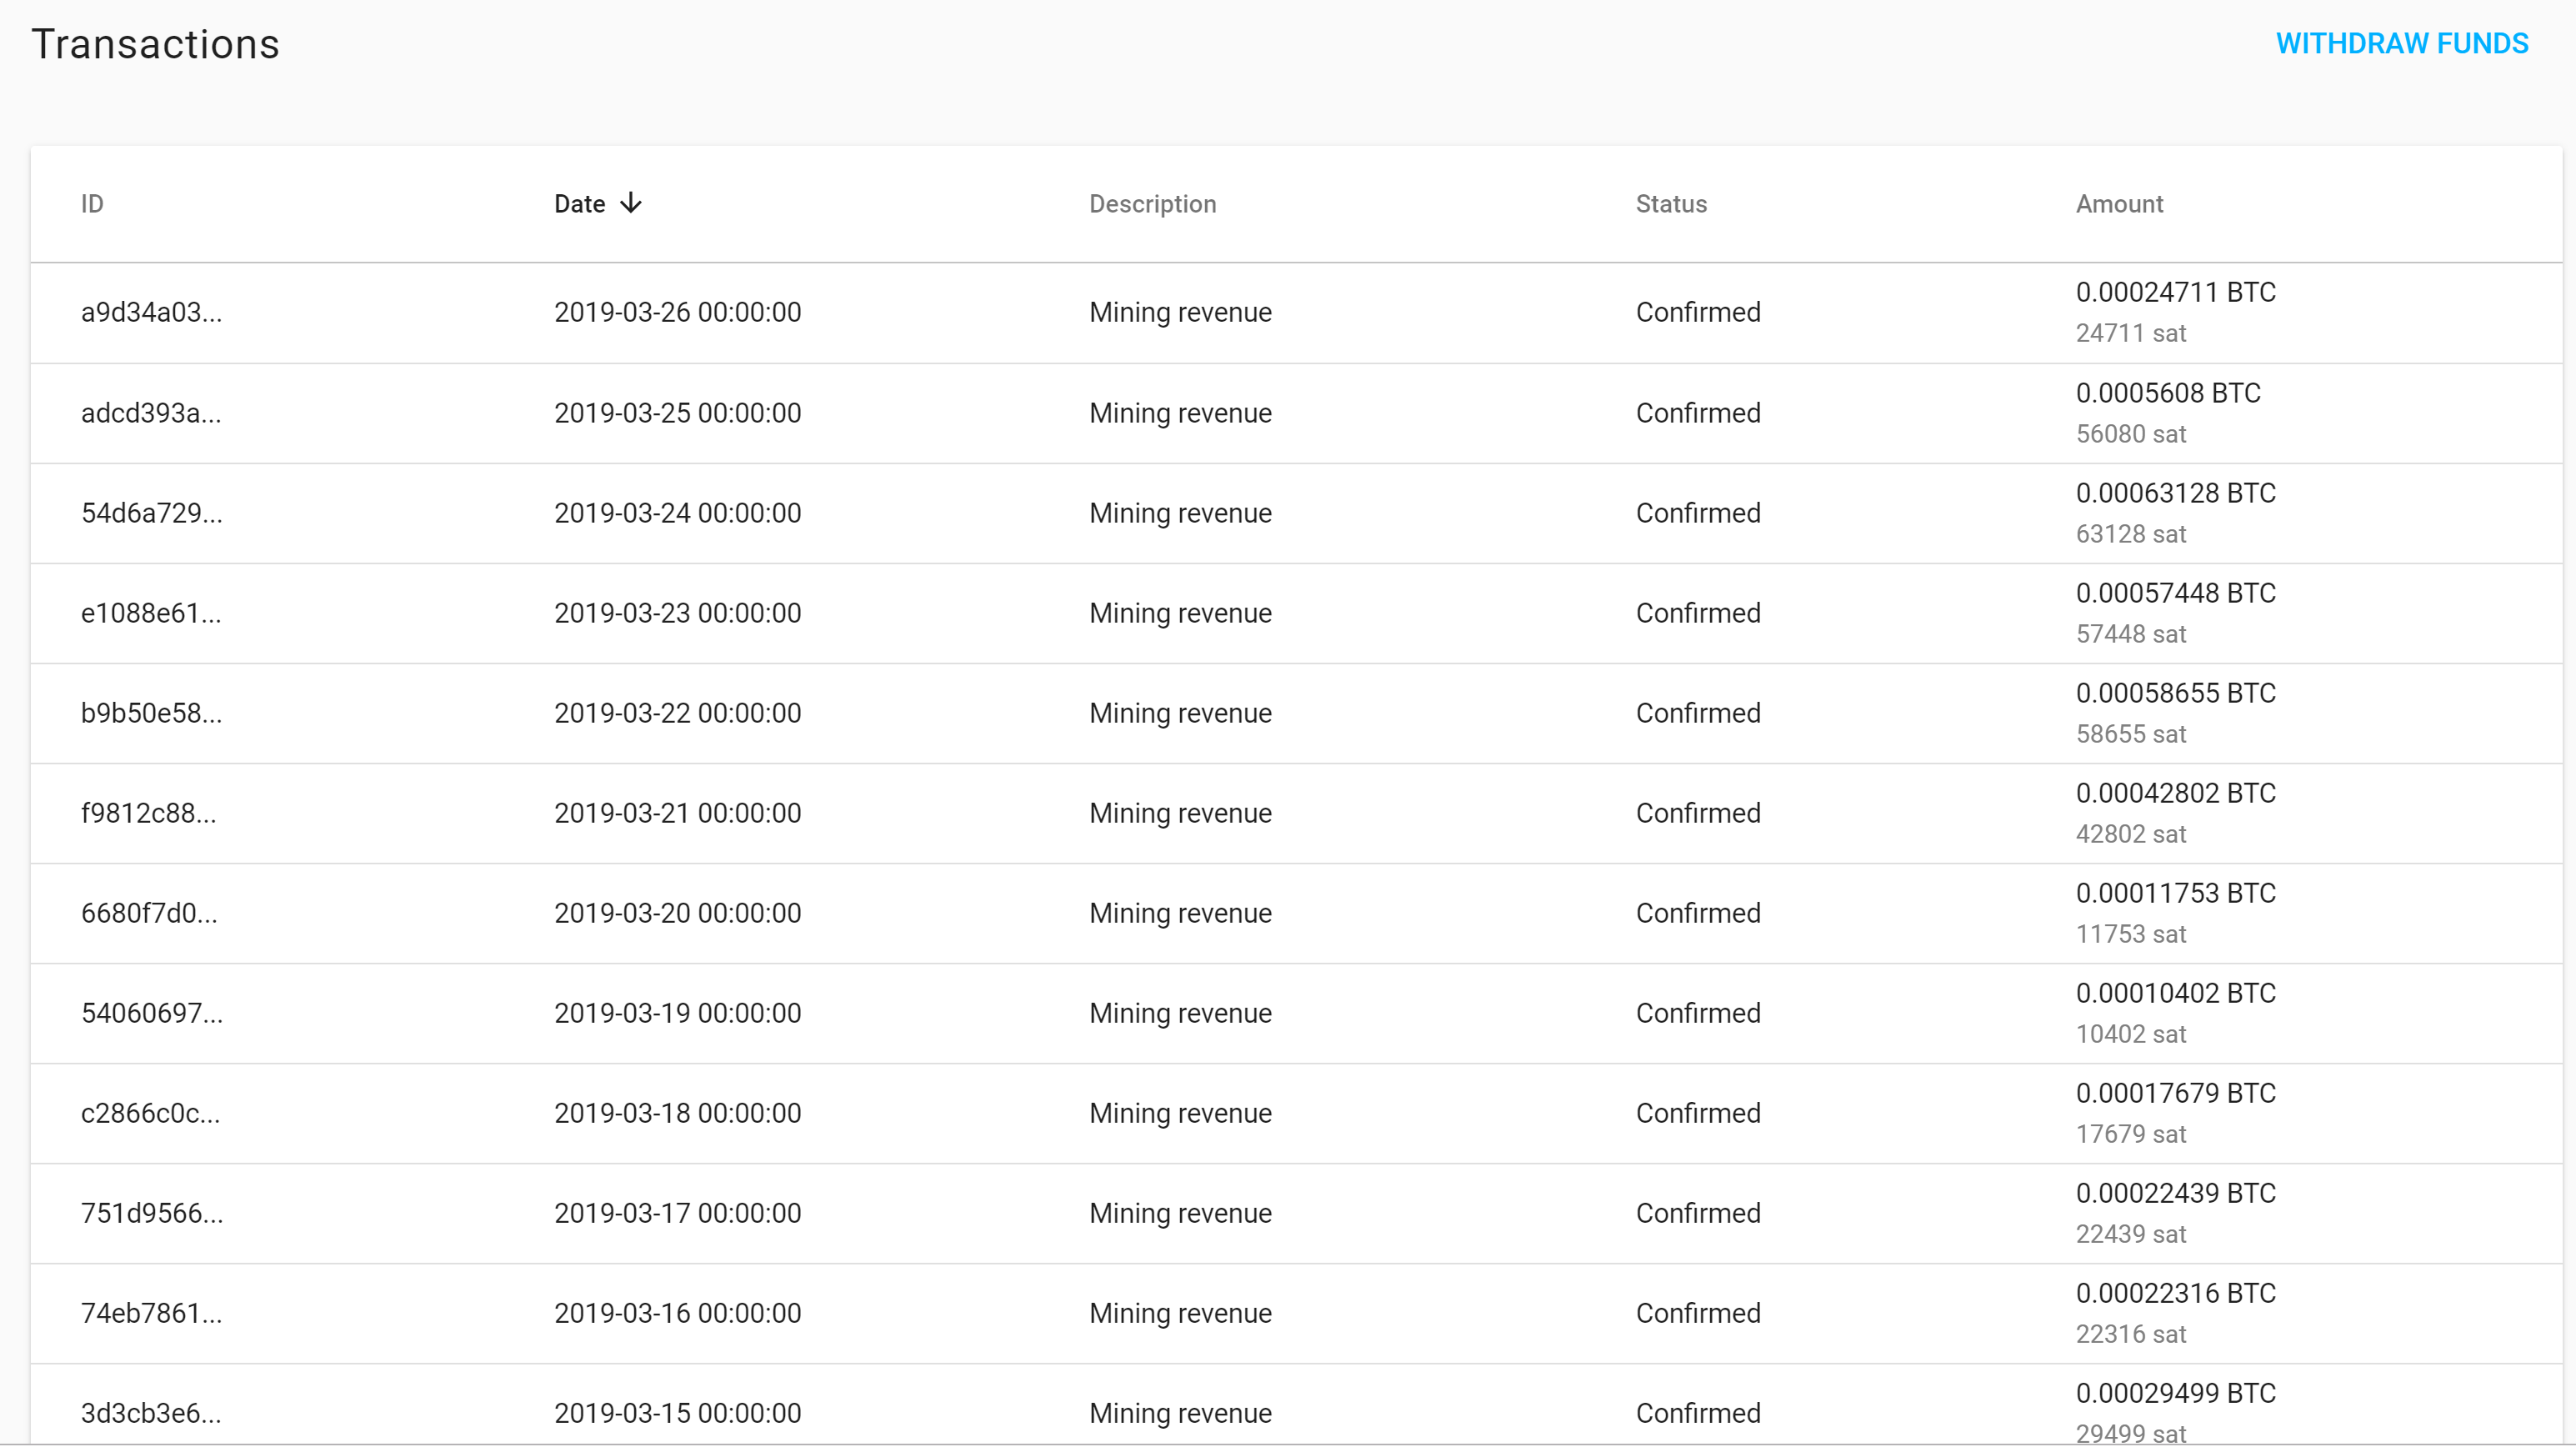
Task: Click date 2019-03-22 00:00:00
Action: point(677,713)
